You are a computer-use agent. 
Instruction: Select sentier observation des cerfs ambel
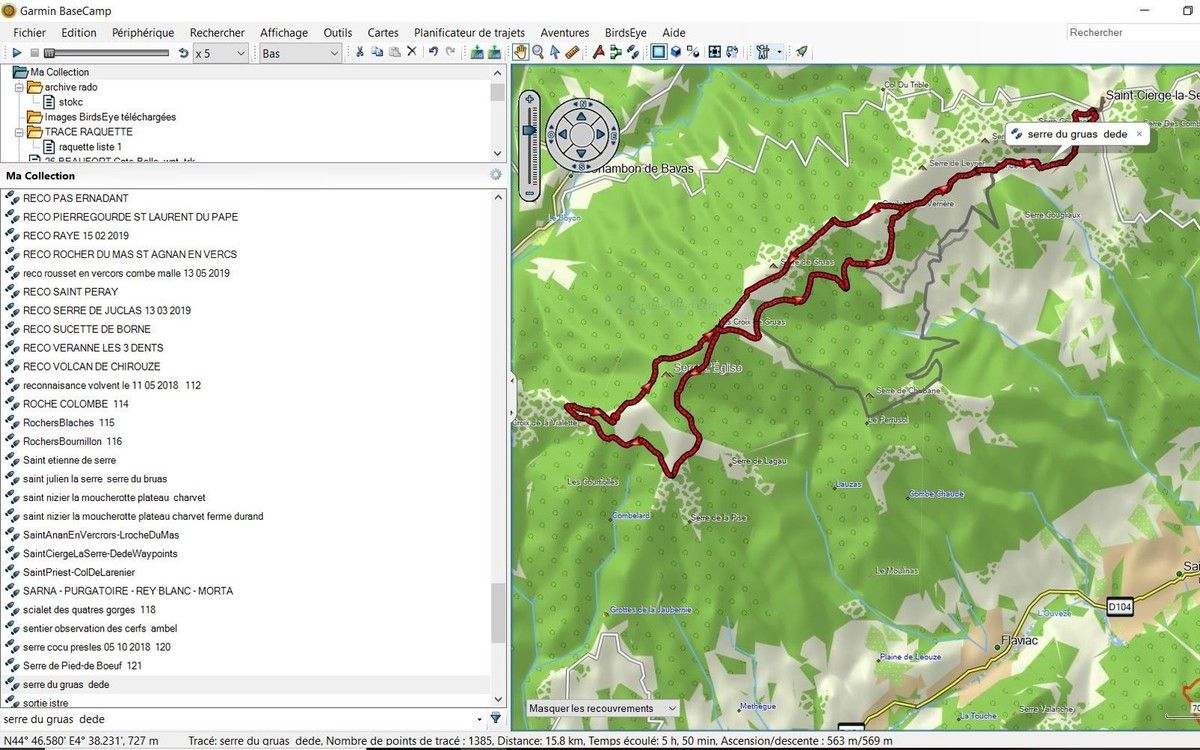coord(100,629)
